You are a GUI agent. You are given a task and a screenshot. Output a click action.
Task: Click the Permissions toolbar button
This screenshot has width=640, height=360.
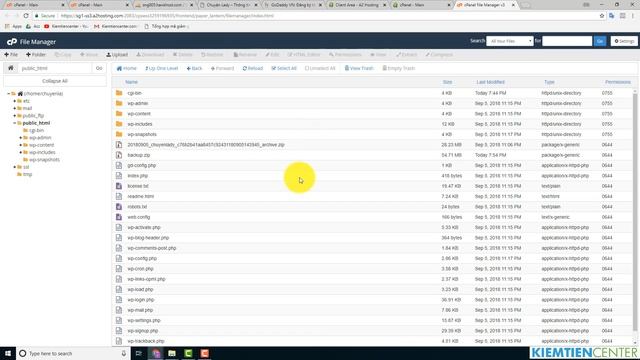345,54
